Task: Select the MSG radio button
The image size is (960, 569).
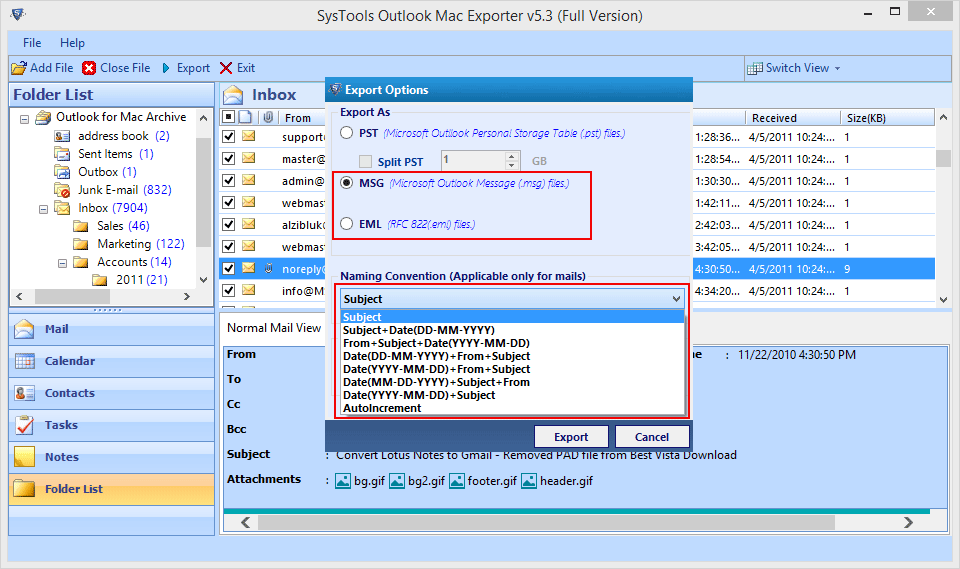Action: click(x=347, y=183)
